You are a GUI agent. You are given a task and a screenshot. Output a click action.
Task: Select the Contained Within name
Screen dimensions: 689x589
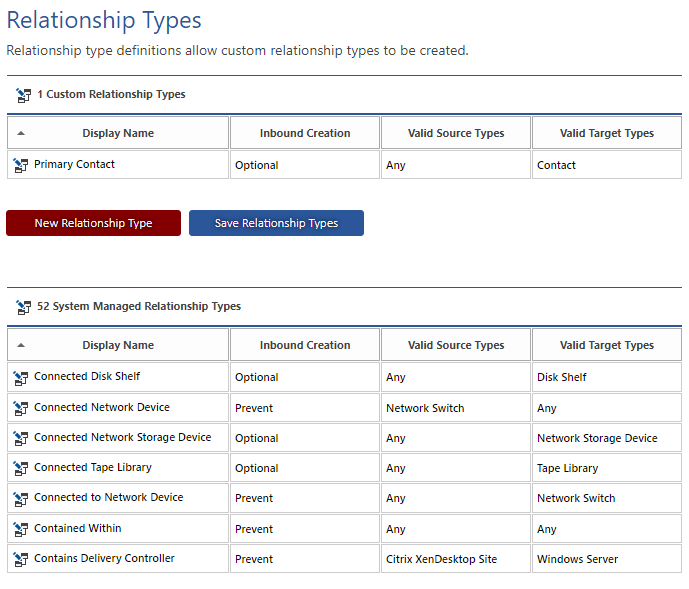78,528
